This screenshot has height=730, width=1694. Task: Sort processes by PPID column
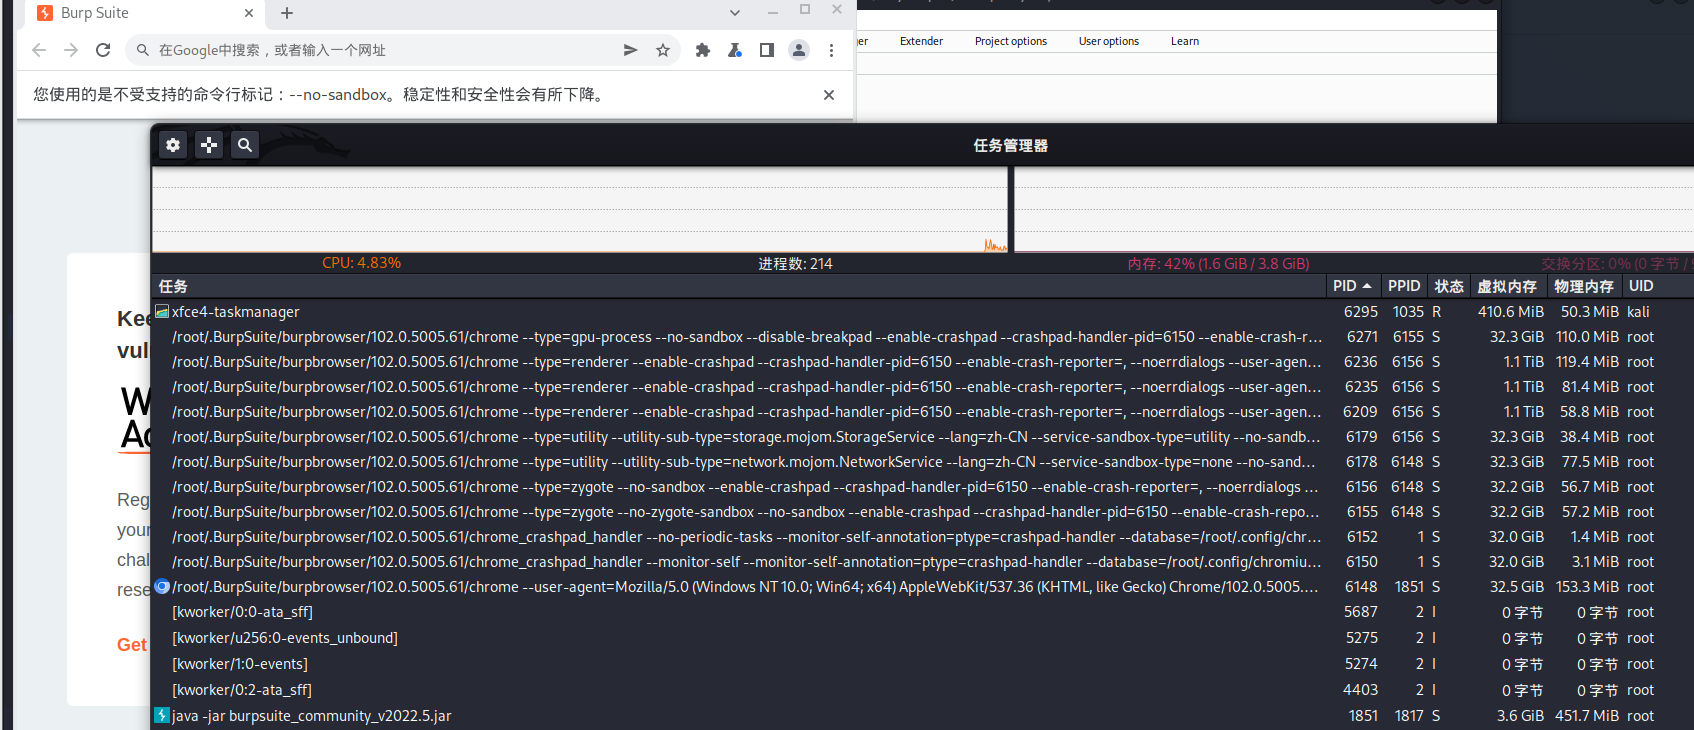1404,286
